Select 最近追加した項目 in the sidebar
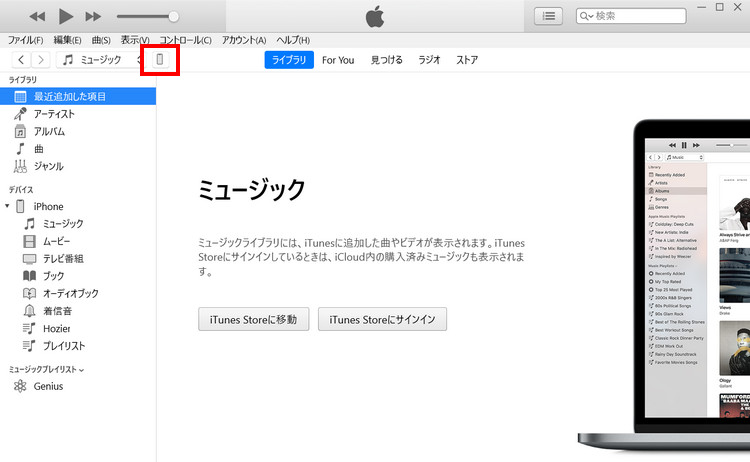This screenshot has height=462, width=750. 78,96
